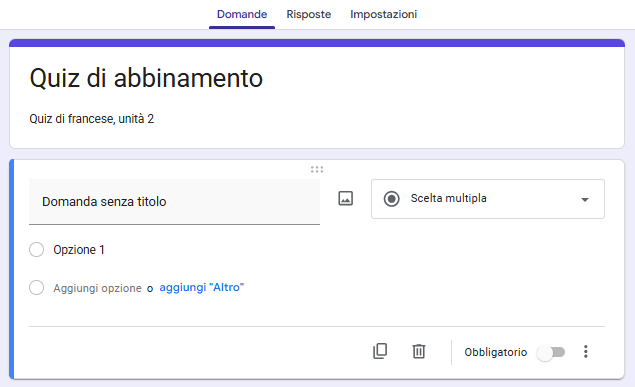Click the radio circle beside Aggiungi opzione
This screenshot has width=635, height=387.
pos(36,287)
